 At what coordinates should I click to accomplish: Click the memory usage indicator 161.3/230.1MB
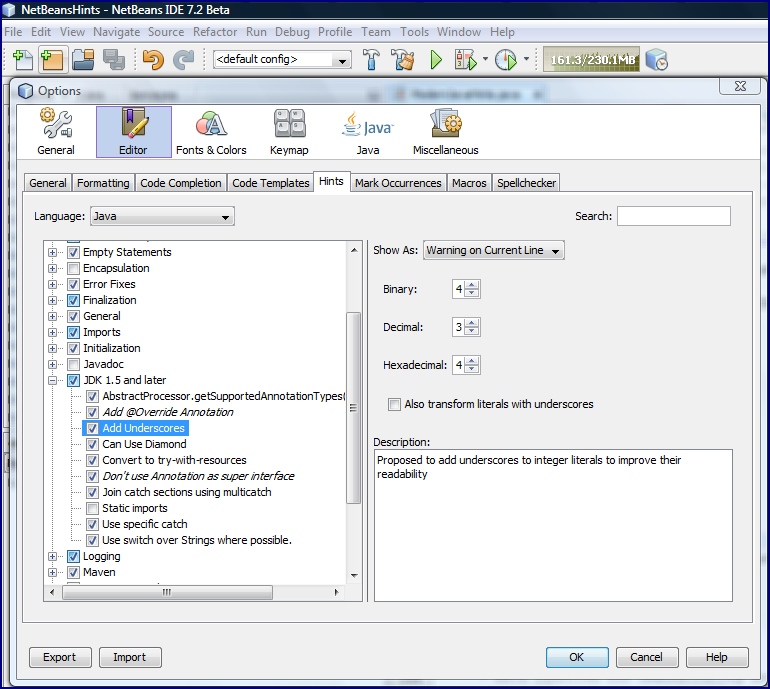591,59
